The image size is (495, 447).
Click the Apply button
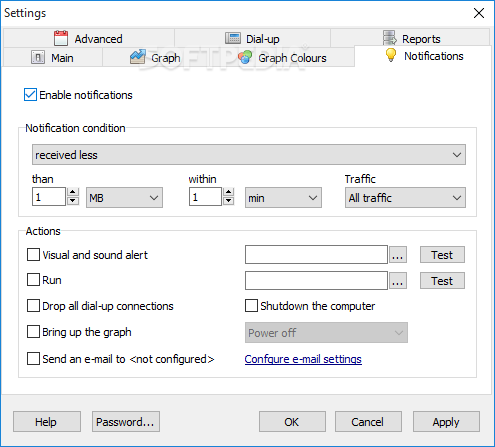(x=446, y=422)
